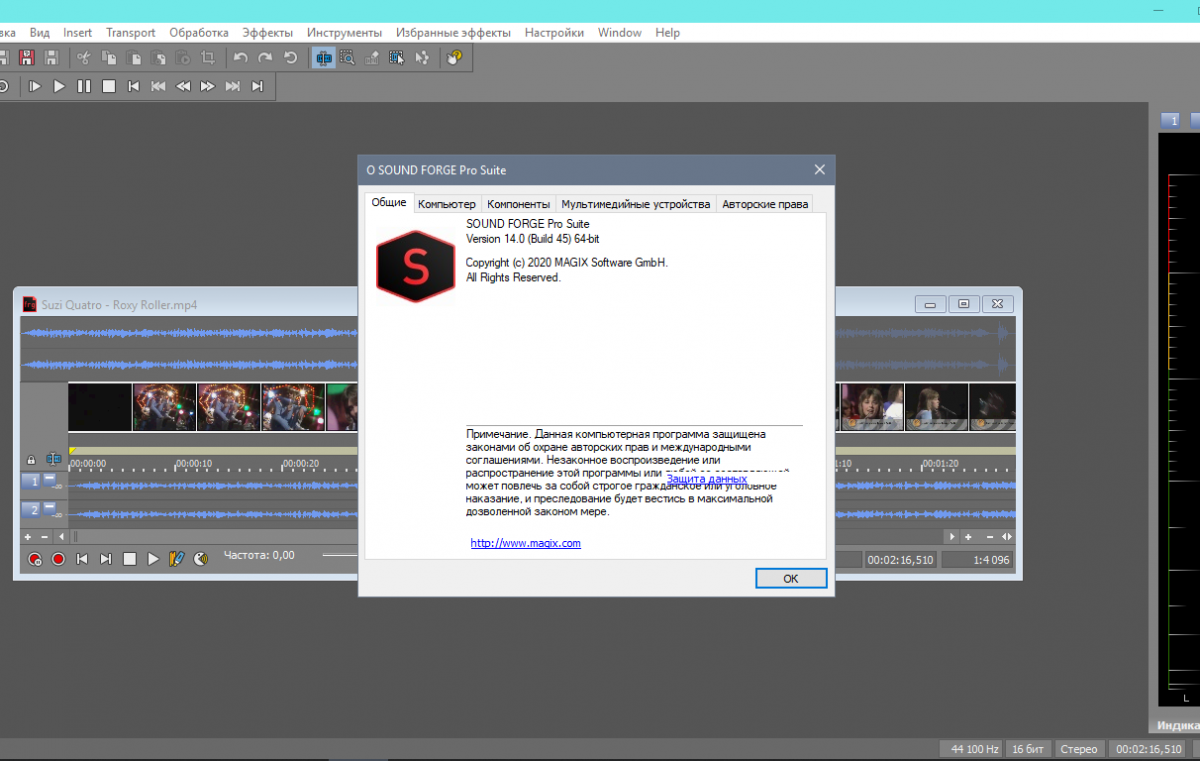
Task: Minimize channel 1 with its dash button
Action: point(49,480)
